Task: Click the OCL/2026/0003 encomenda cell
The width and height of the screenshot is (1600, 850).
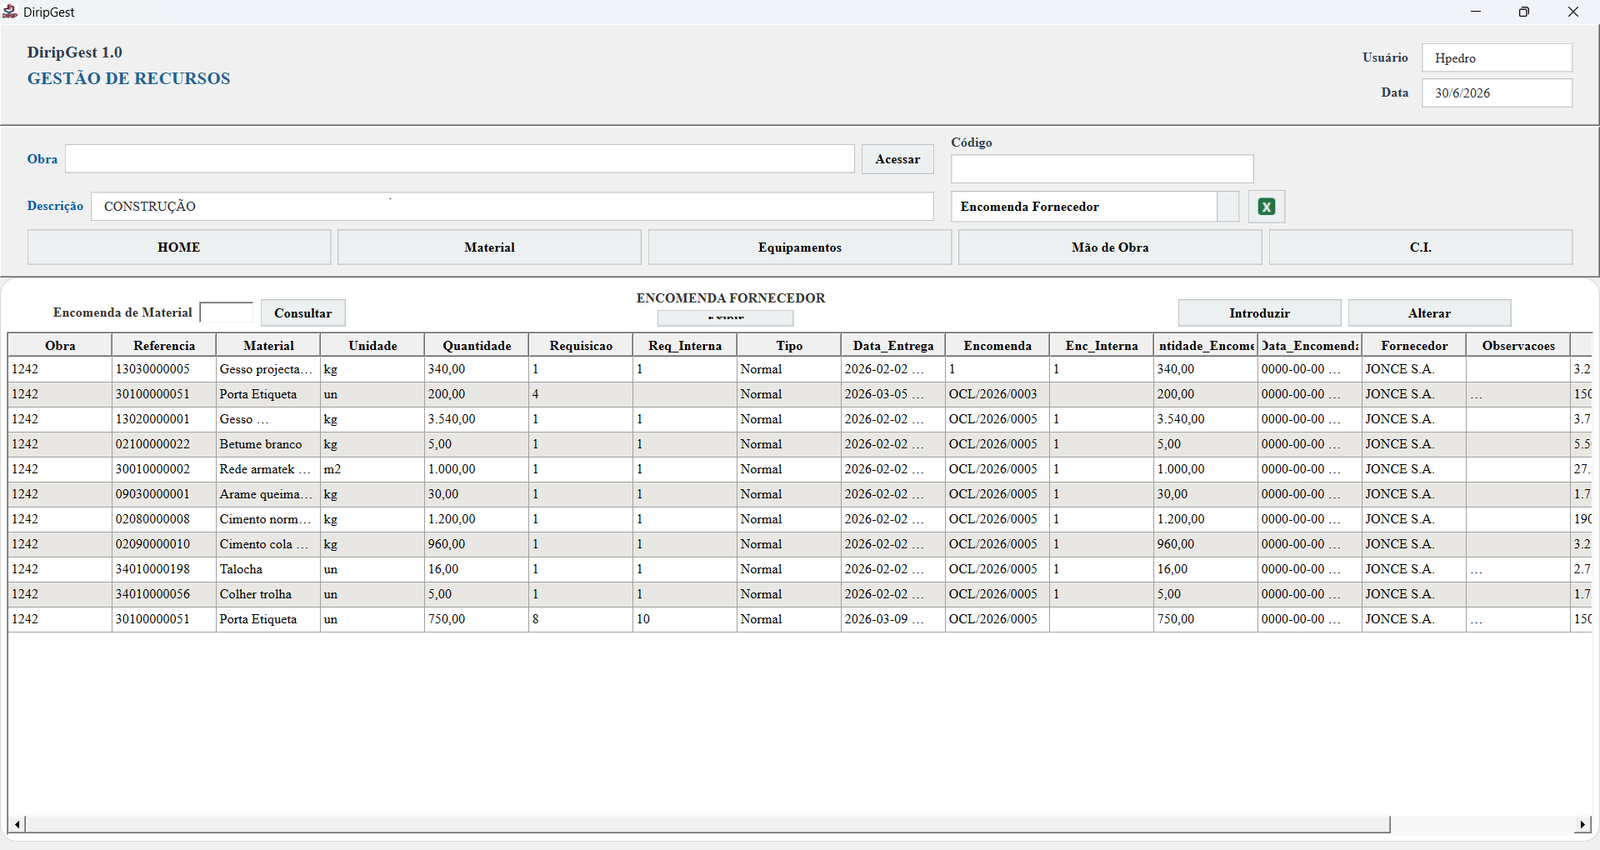Action: 997,394
